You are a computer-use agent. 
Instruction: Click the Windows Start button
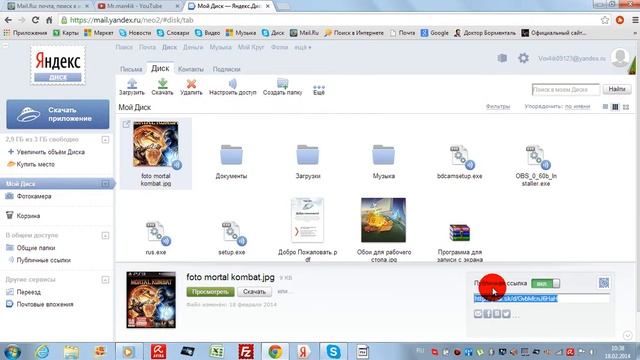tap(13, 351)
